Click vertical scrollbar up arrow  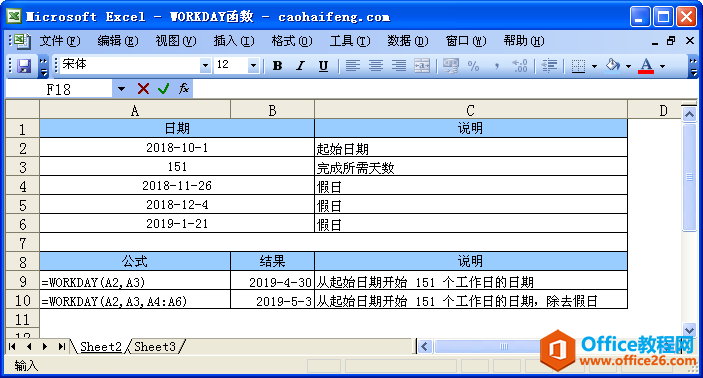pyautogui.click(x=689, y=115)
